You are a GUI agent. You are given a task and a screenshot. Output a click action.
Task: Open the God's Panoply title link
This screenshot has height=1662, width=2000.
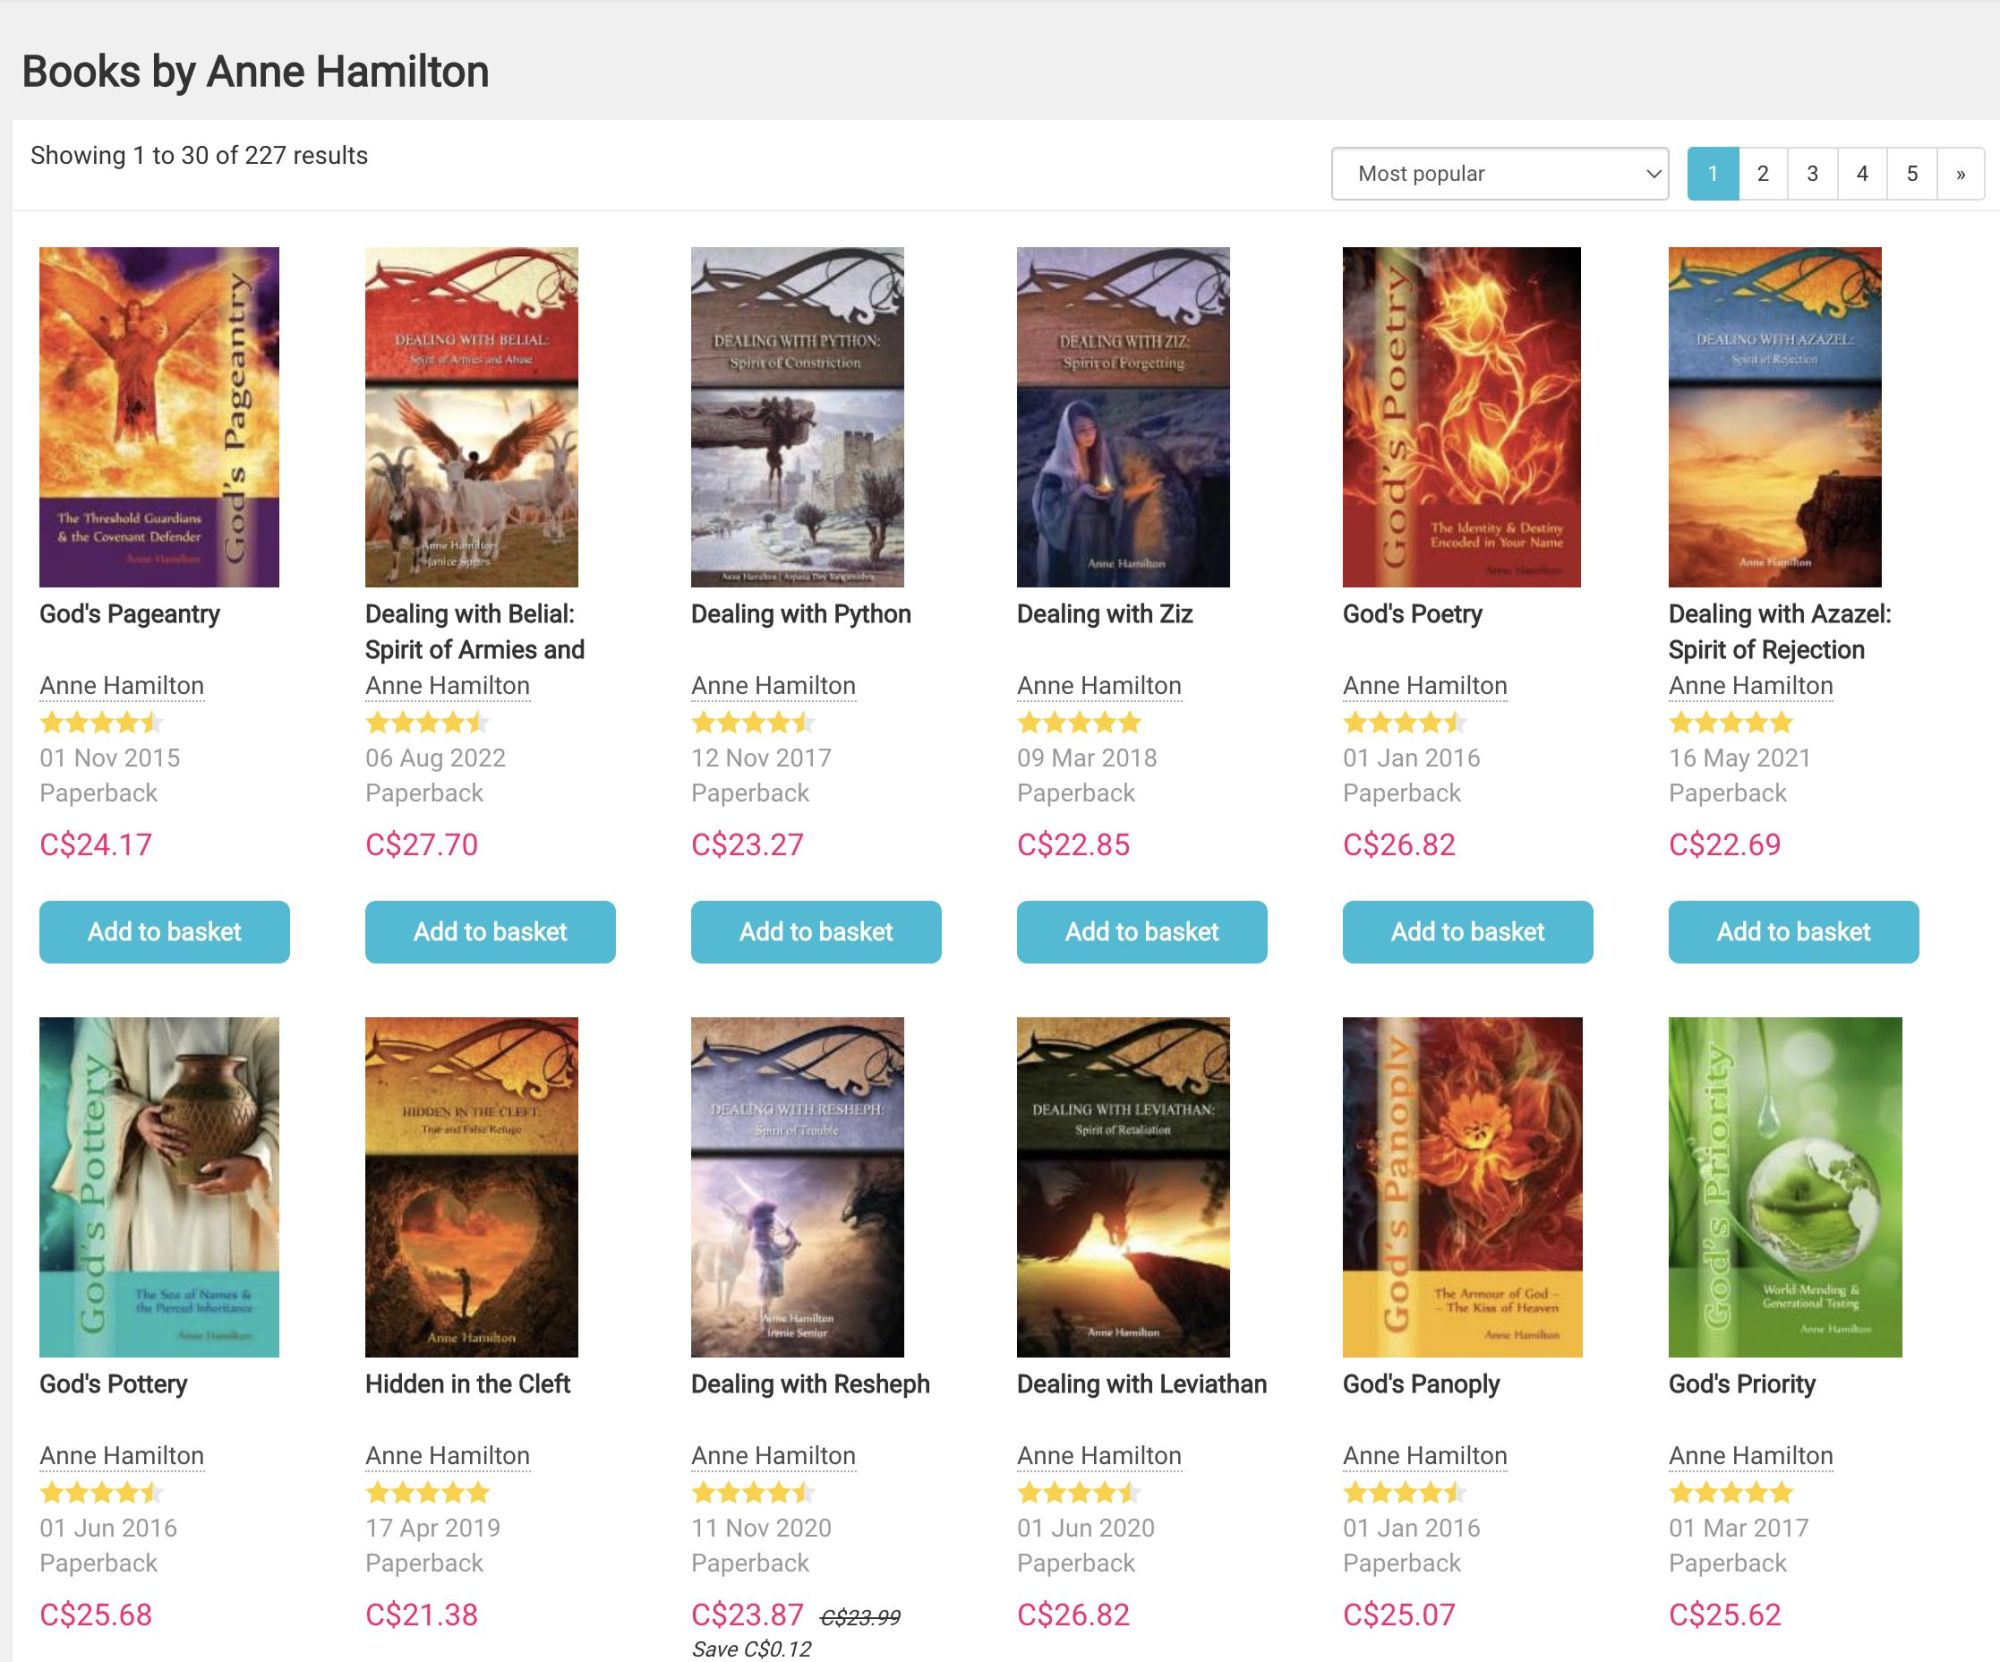(1421, 1384)
